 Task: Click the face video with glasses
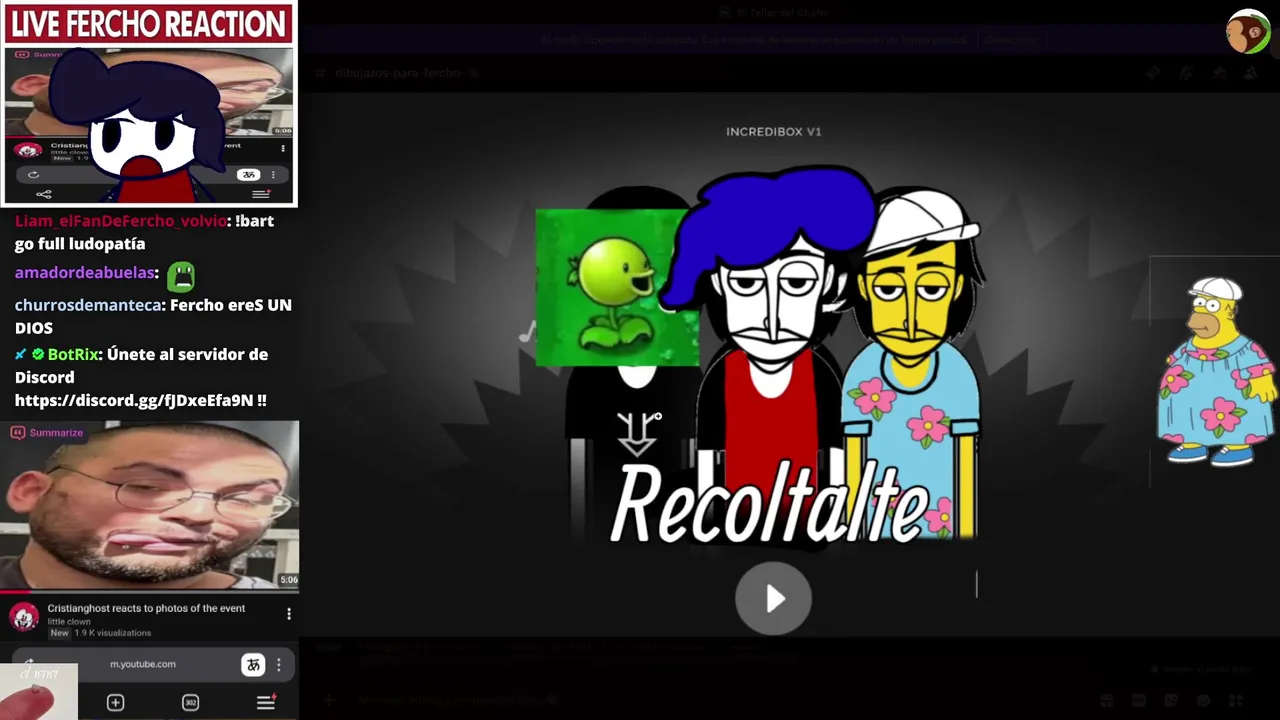[149, 505]
